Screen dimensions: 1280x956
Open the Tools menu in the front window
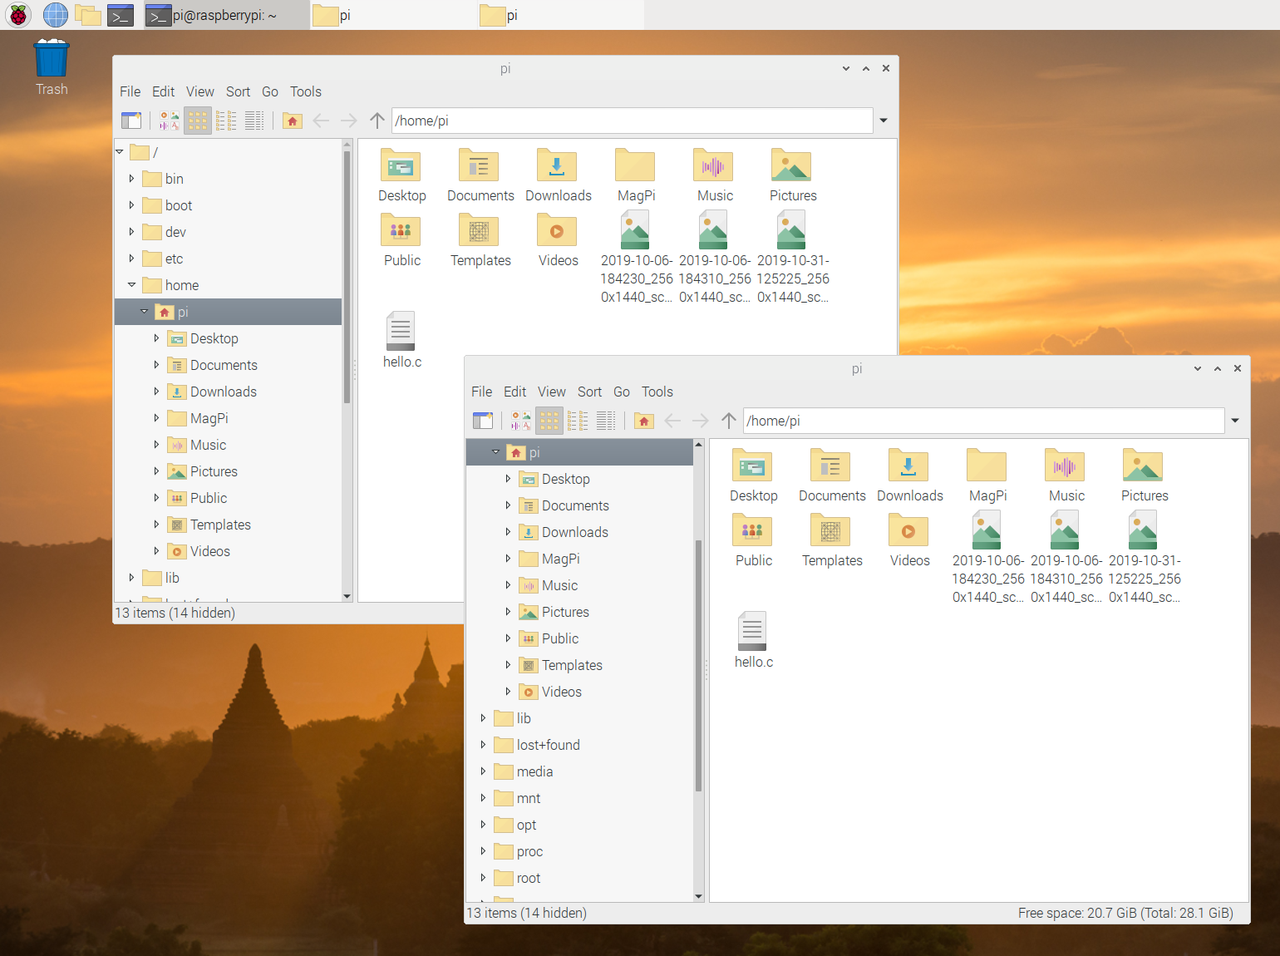[x=657, y=392]
